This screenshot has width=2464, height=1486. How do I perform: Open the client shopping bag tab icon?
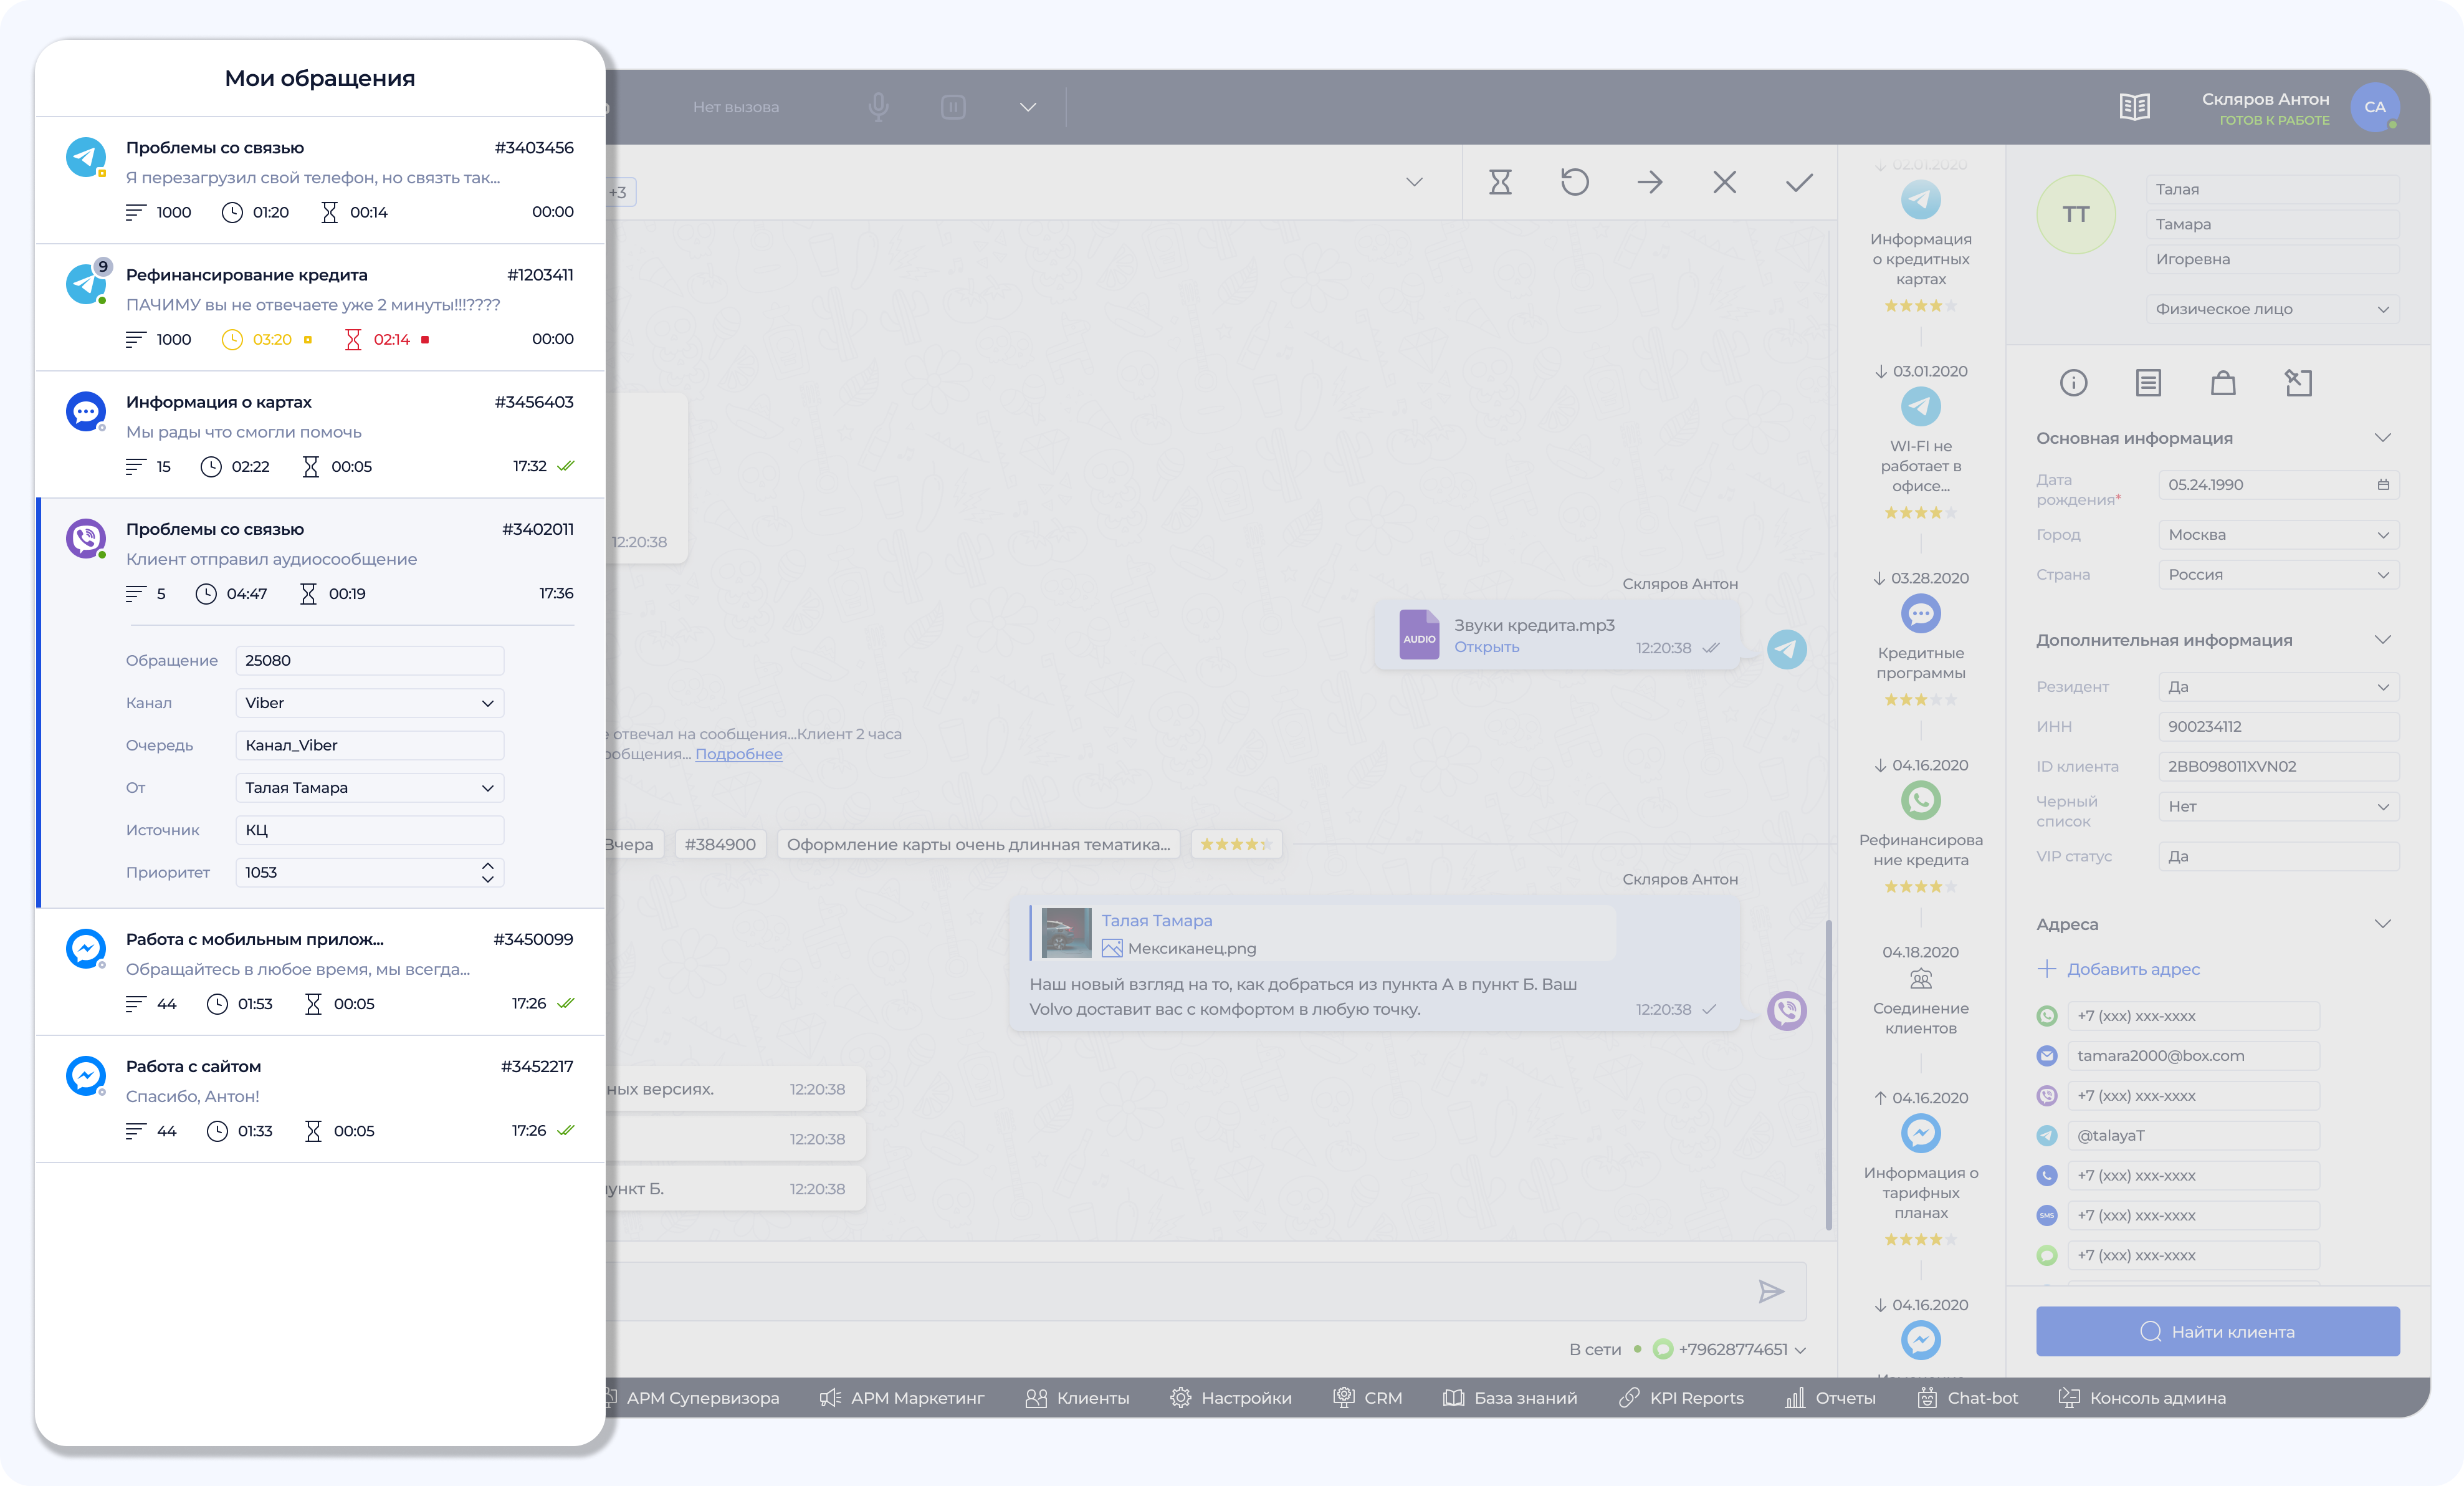pos(2223,382)
